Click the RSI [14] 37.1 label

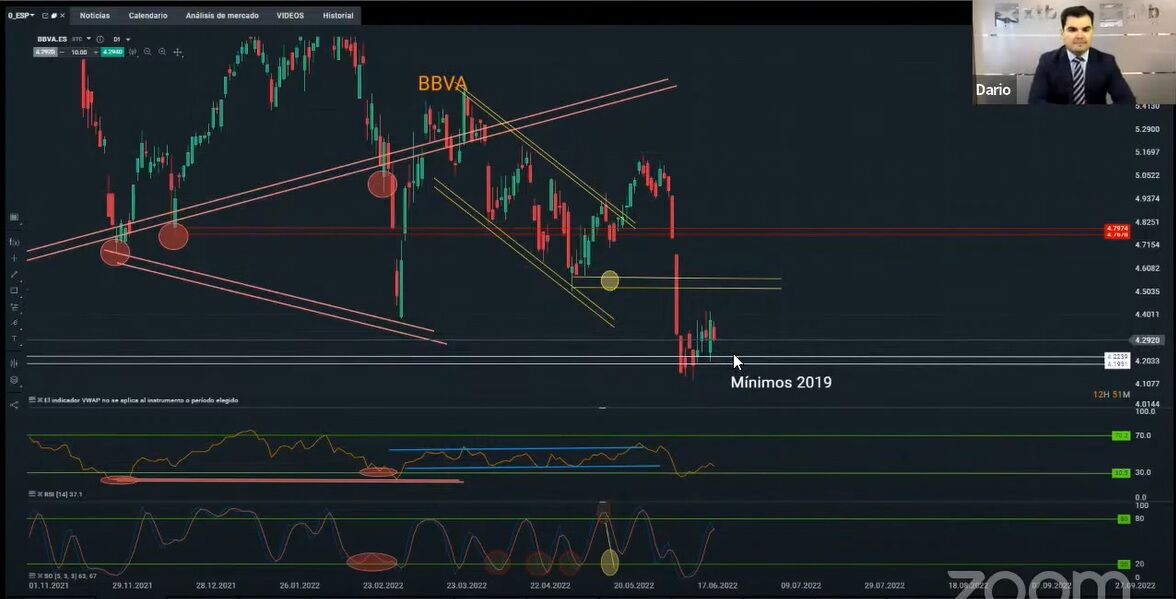[63, 494]
